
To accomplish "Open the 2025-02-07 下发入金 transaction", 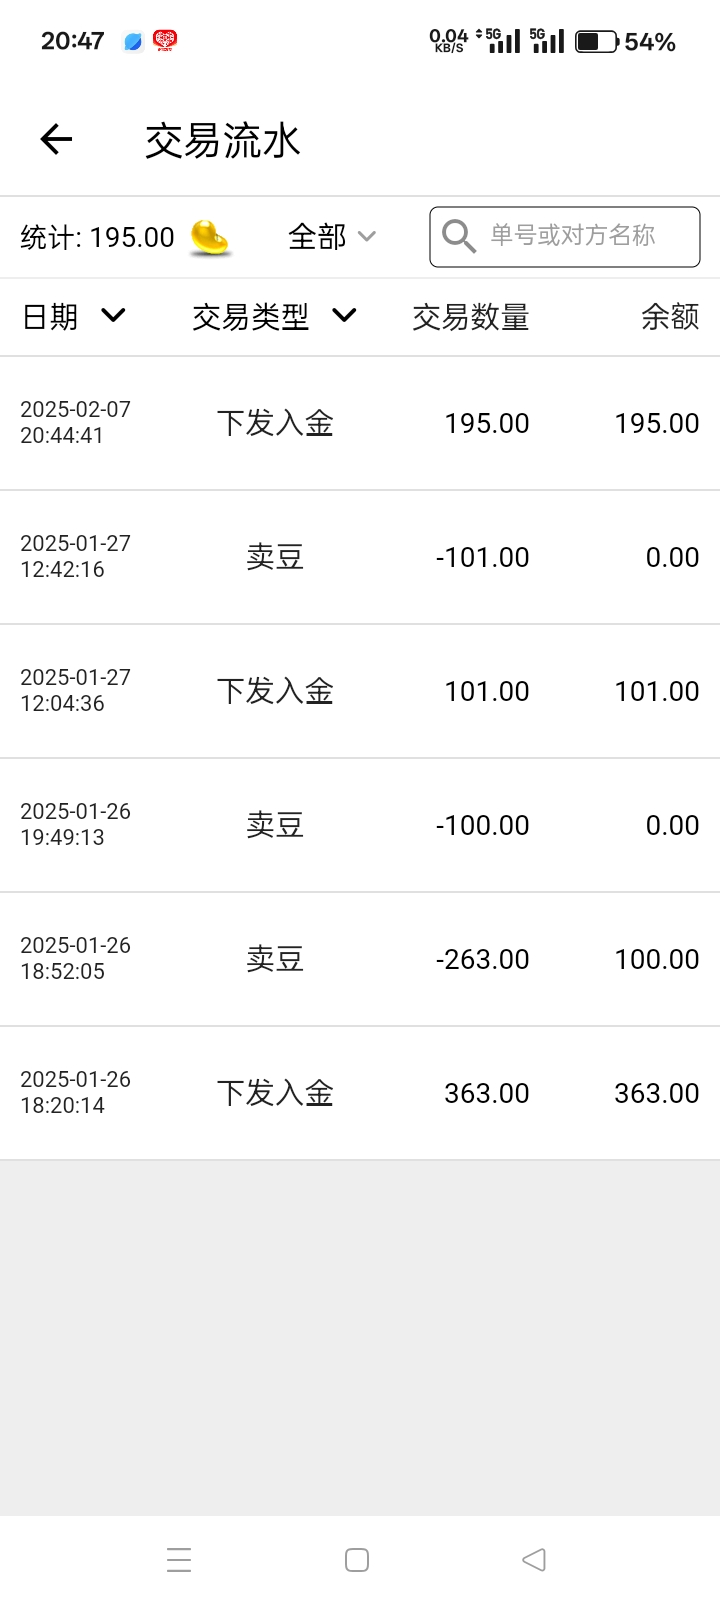I will [360, 423].
